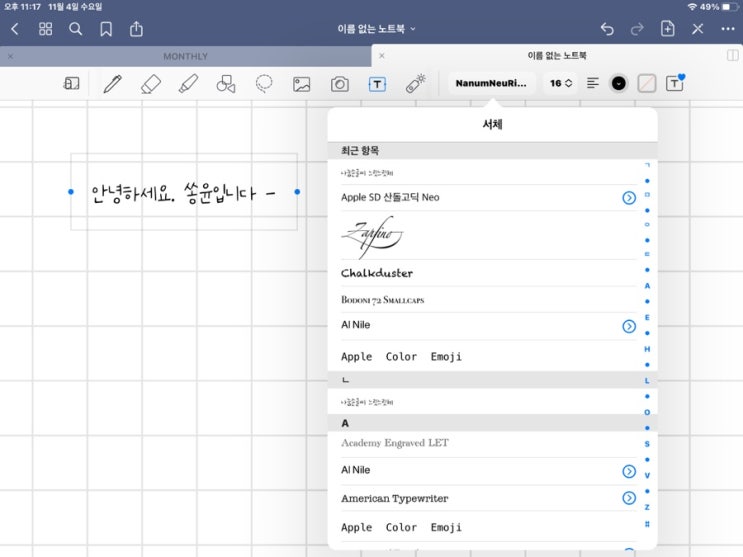Image resolution: width=743 pixels, height=557 pixels.
Task: Expand Al Nile variants under section A
Action: (629, 471)
